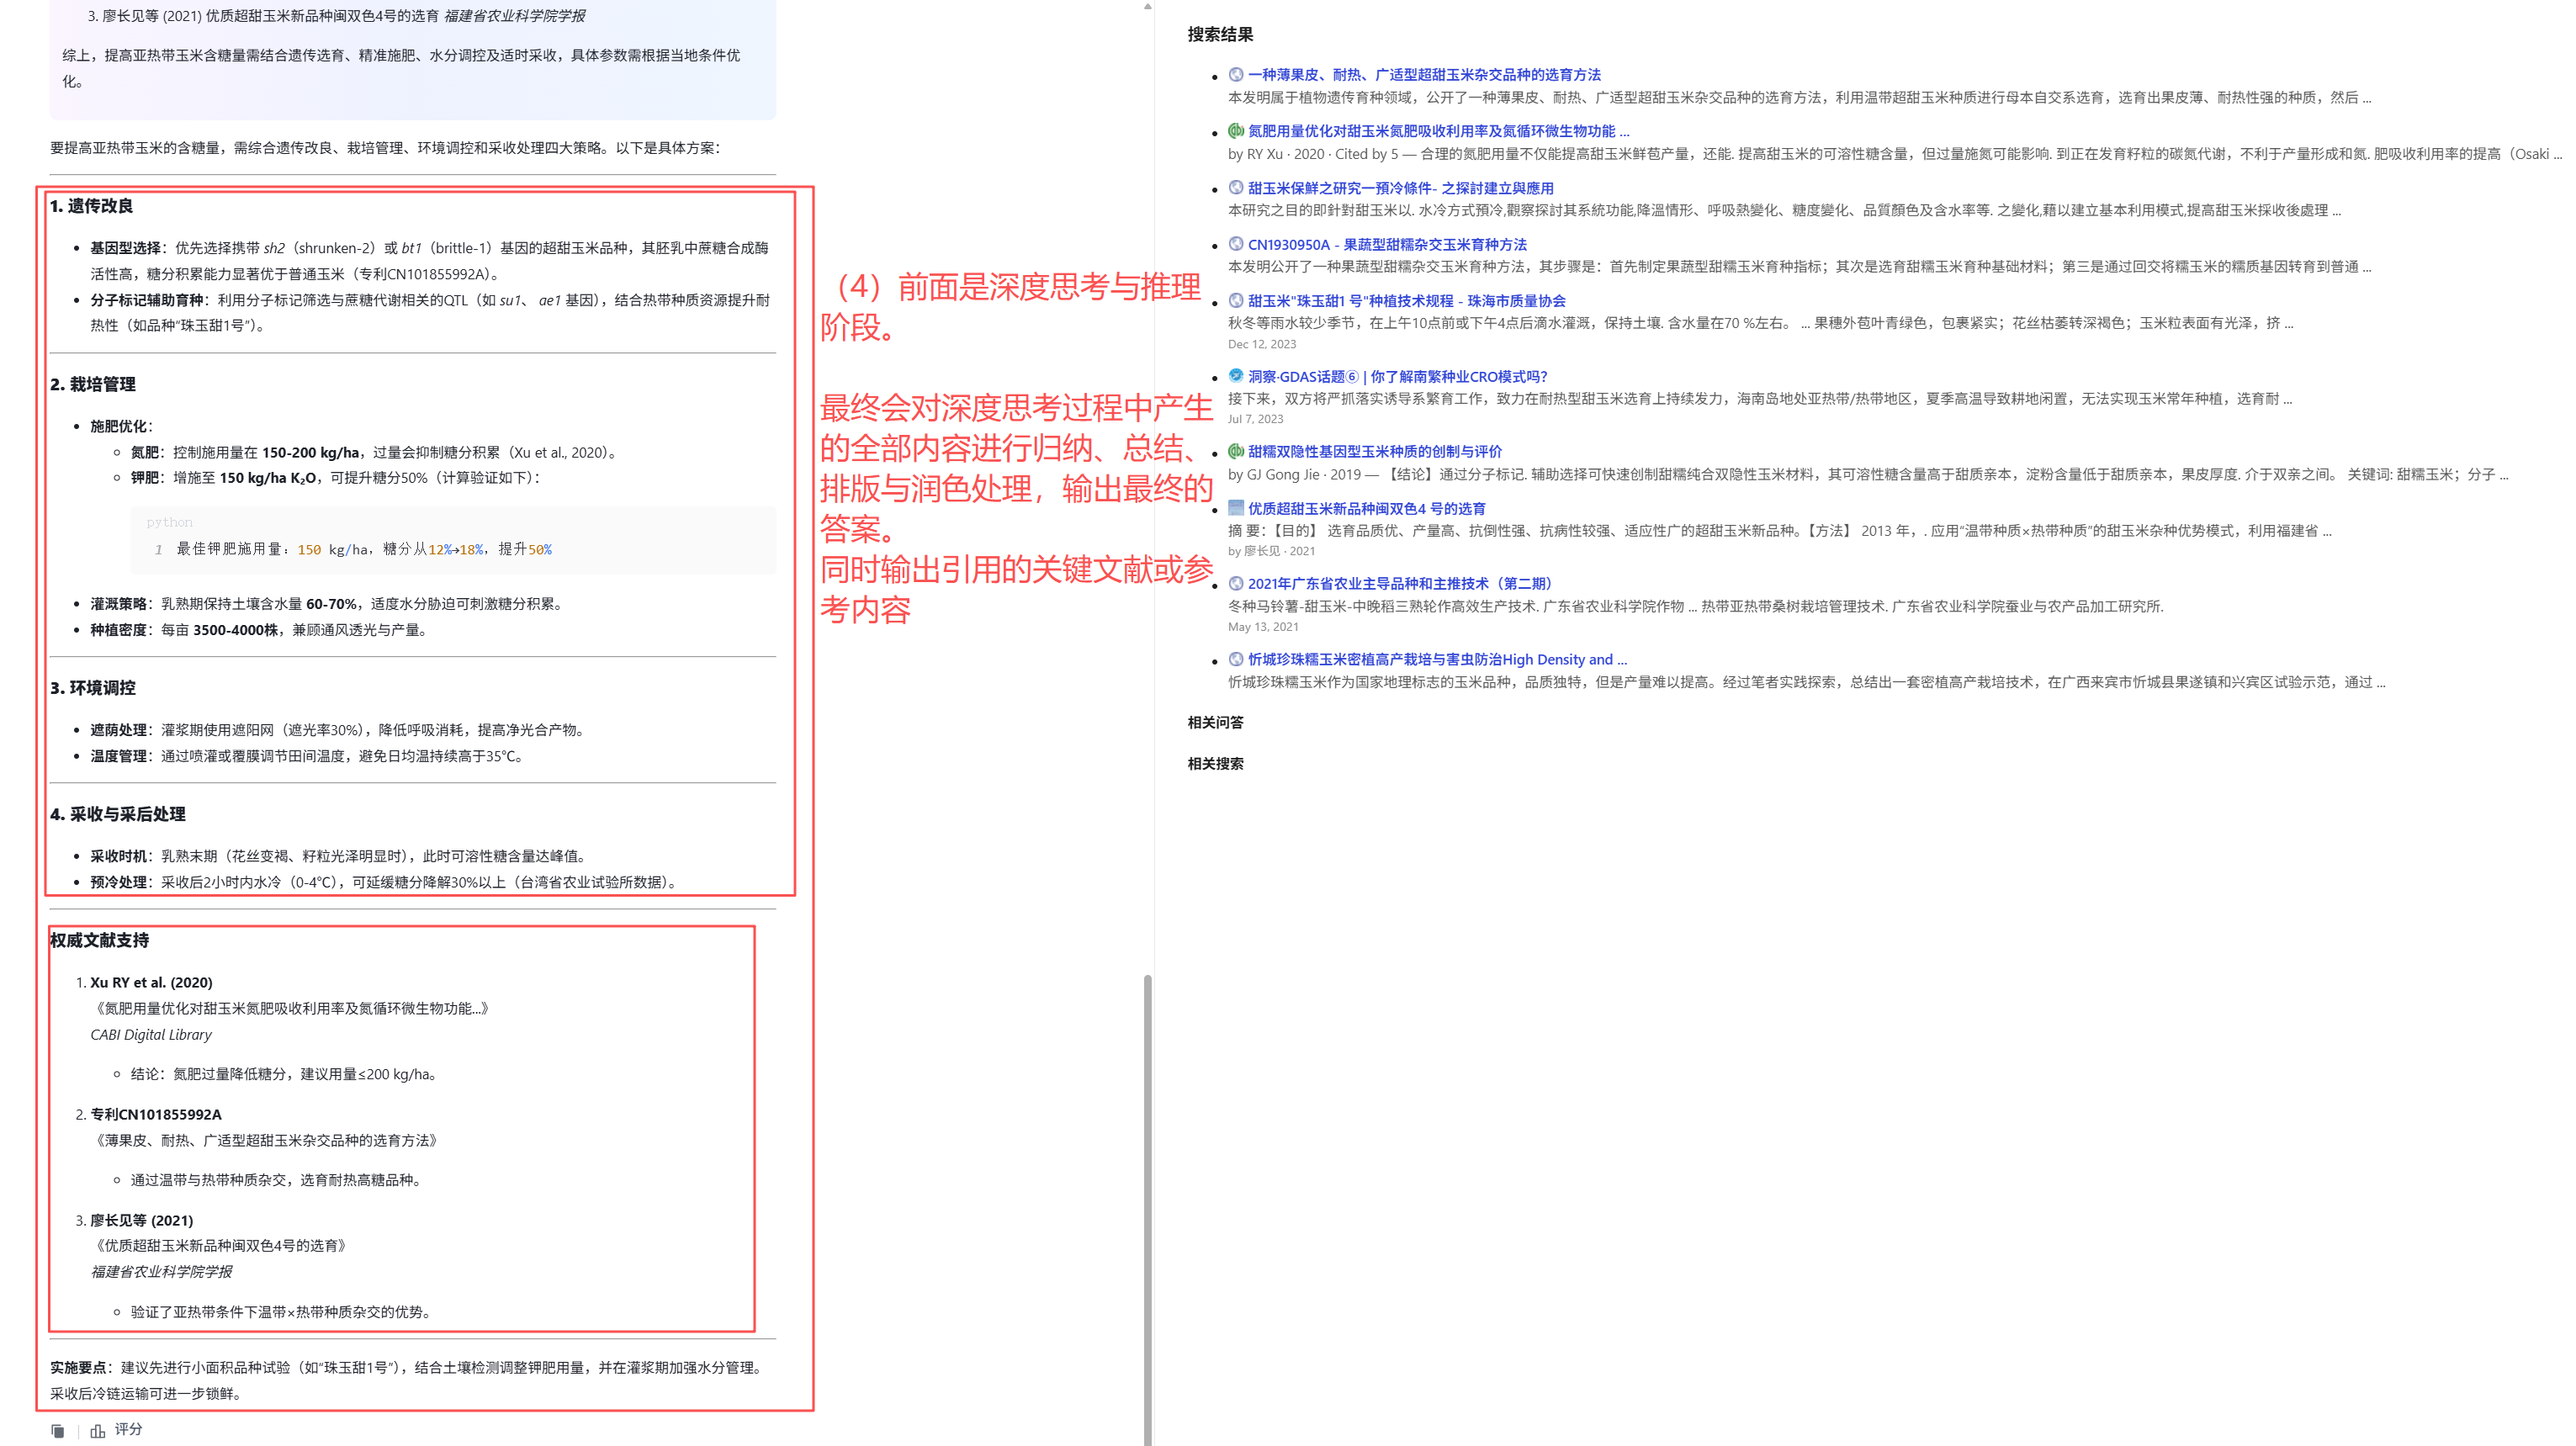Click the copy answer icon
Image resolution: width=2576 pixels, height=1446 pixels.
pos(58,1431)
